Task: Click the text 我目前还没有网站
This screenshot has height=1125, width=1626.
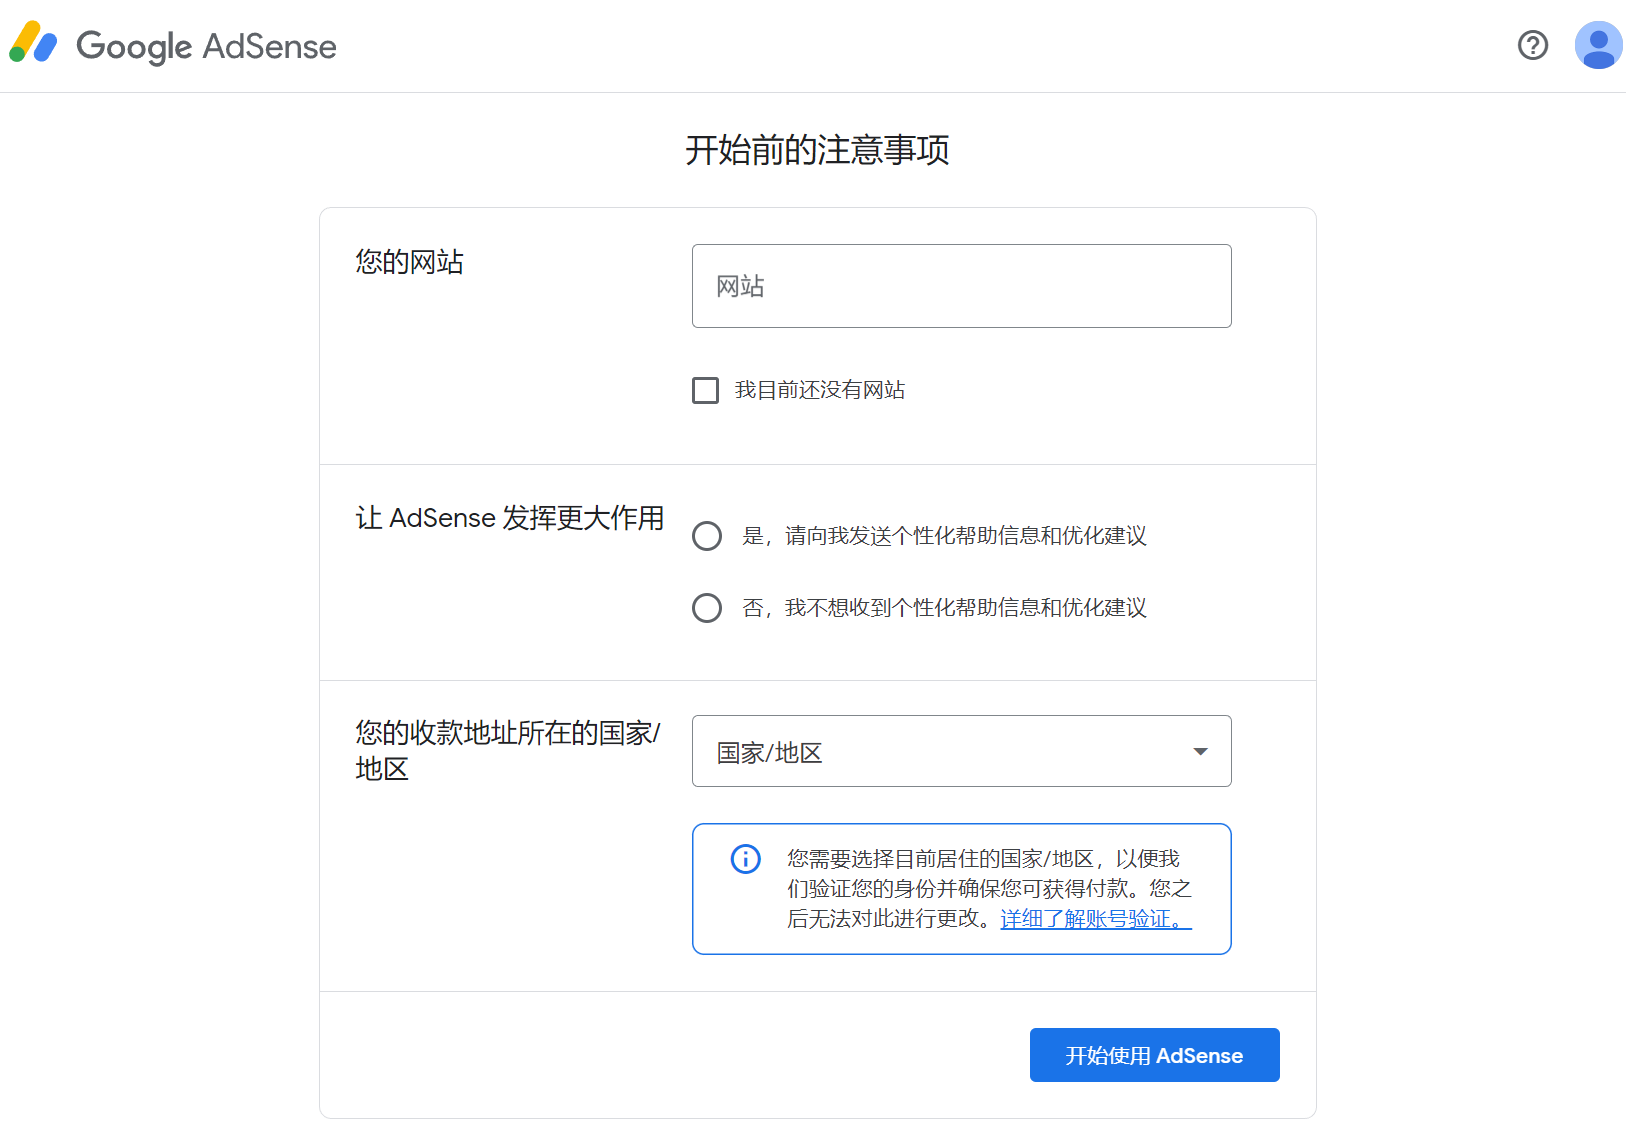Action: (820, 390)
